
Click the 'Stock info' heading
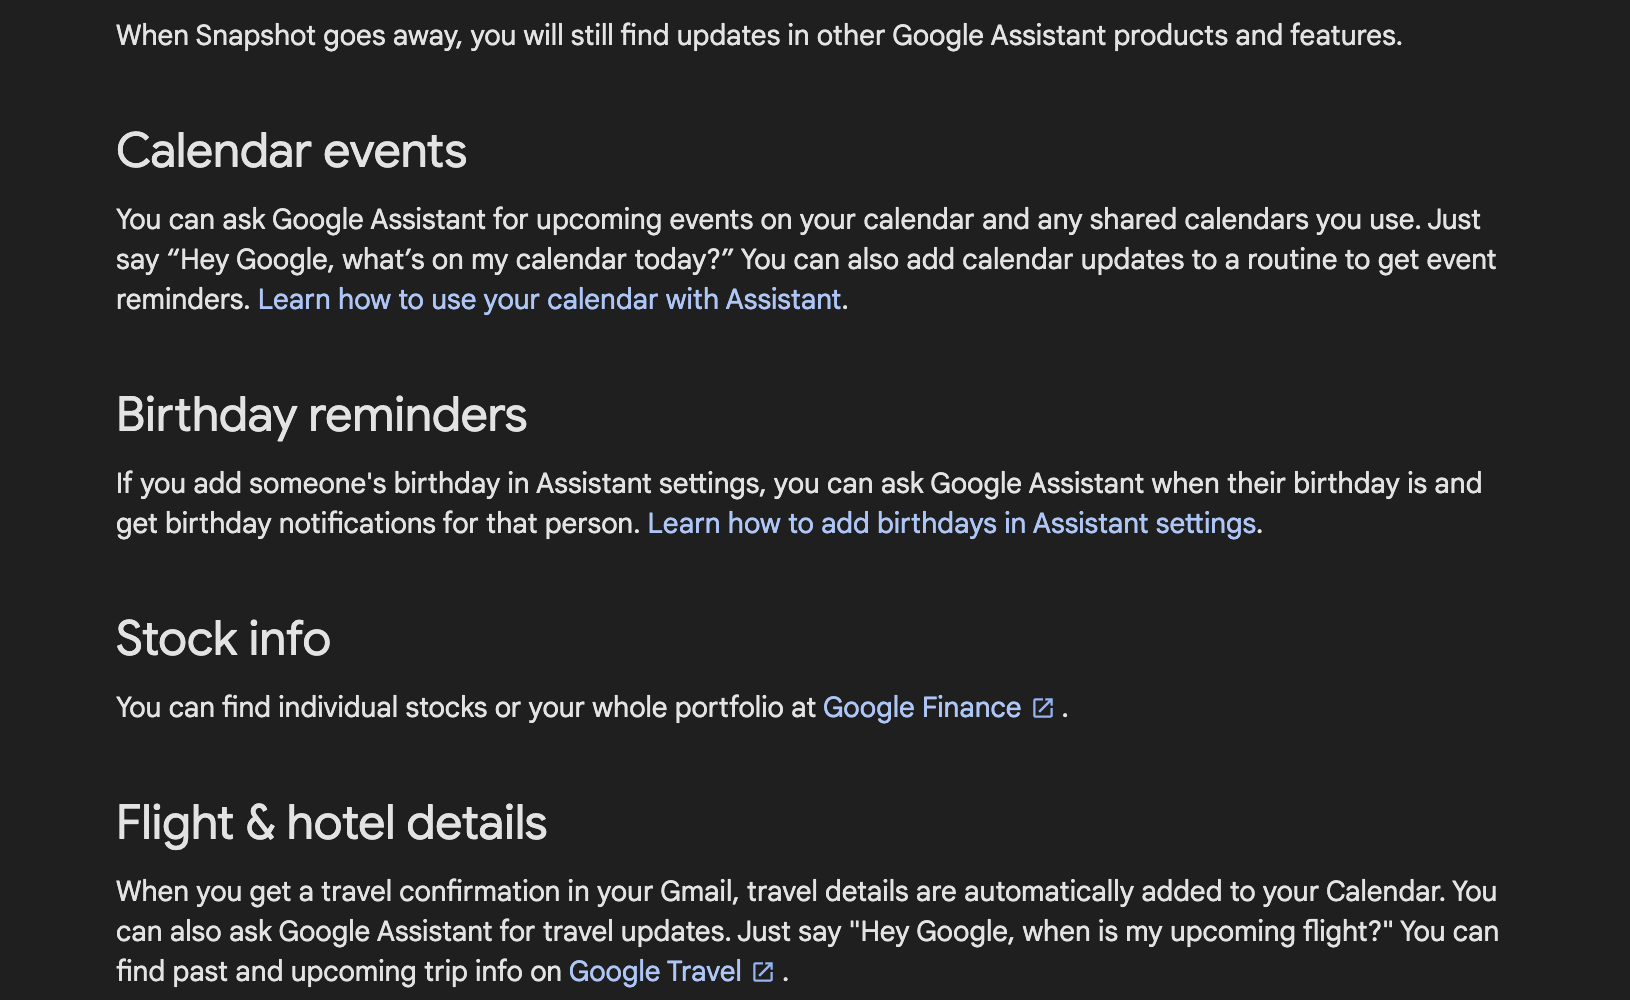coord(223,640)
